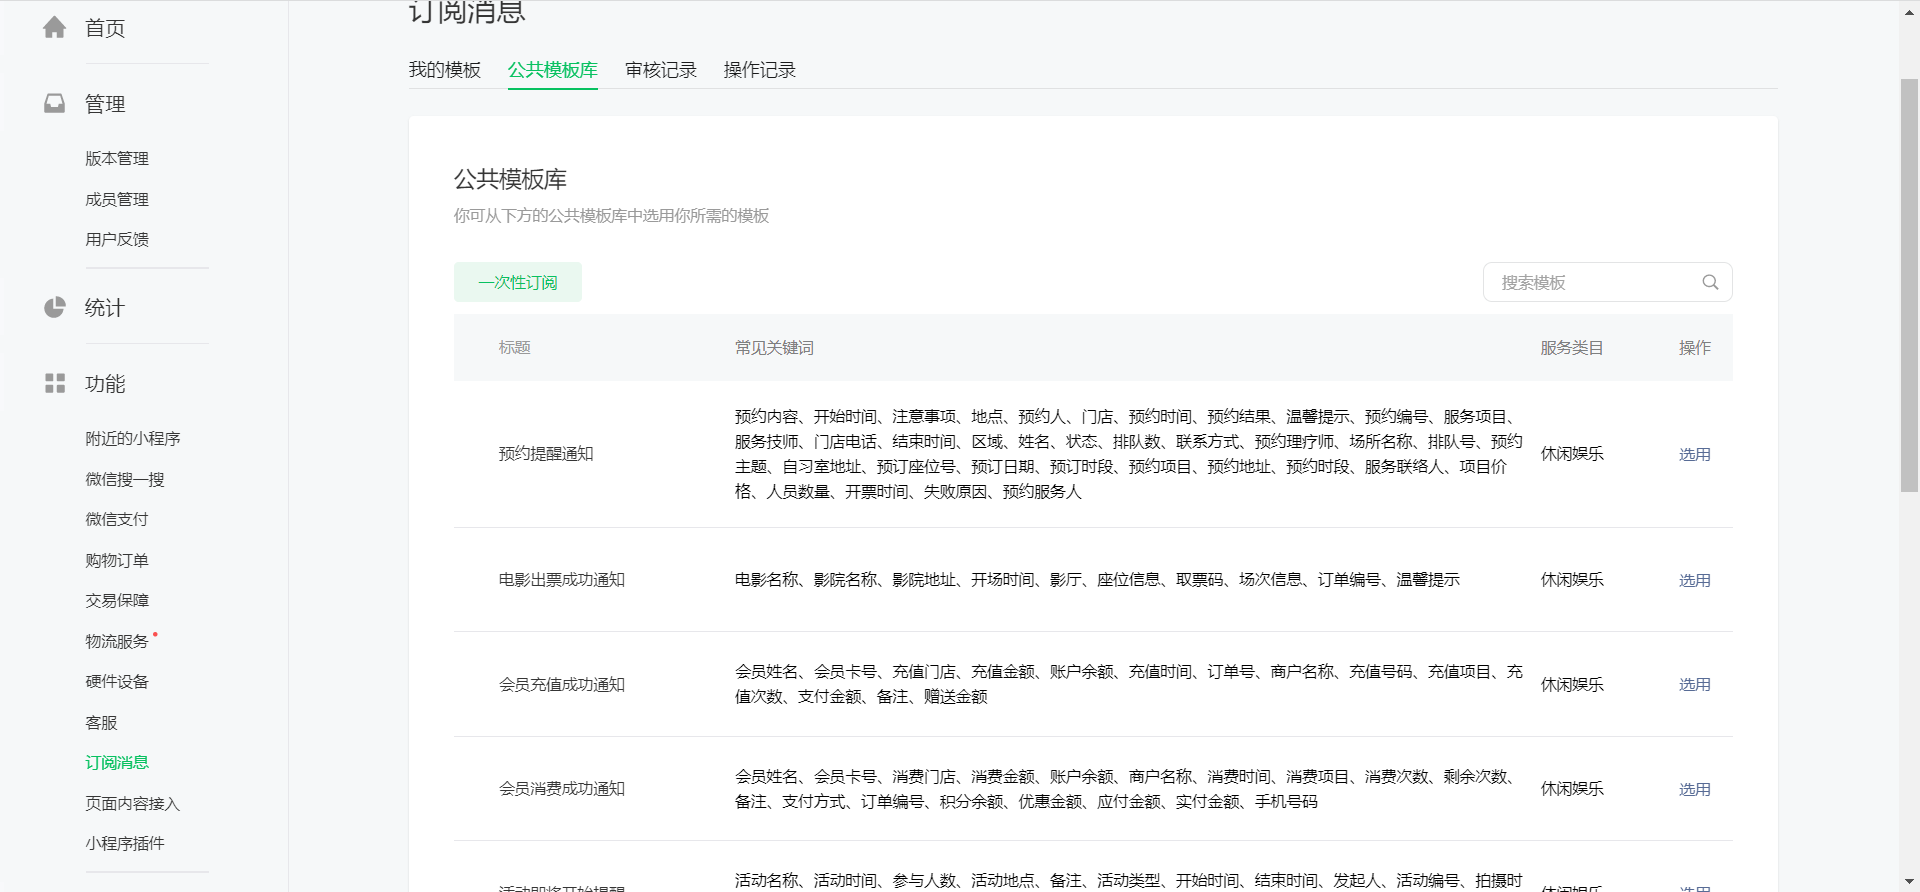Click the grid icon beside 功能
This screenshot has width=1920, height=892.
(55, 383)
